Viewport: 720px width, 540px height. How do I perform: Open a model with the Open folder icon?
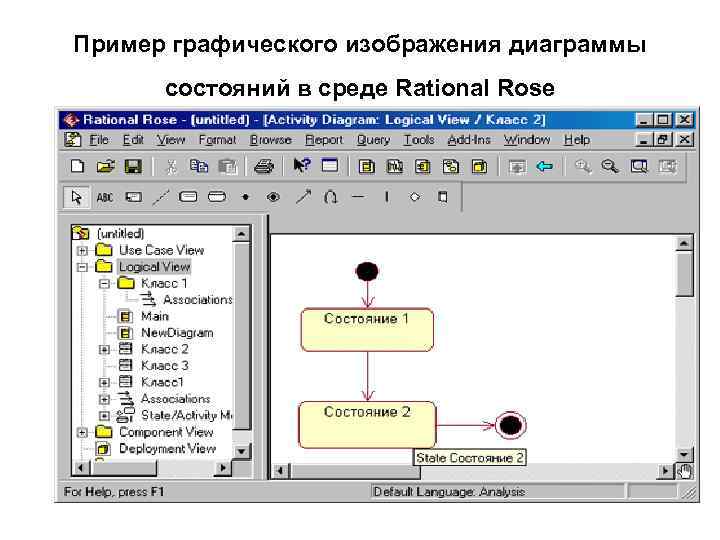pyautogui.click(x=106, y=166)
